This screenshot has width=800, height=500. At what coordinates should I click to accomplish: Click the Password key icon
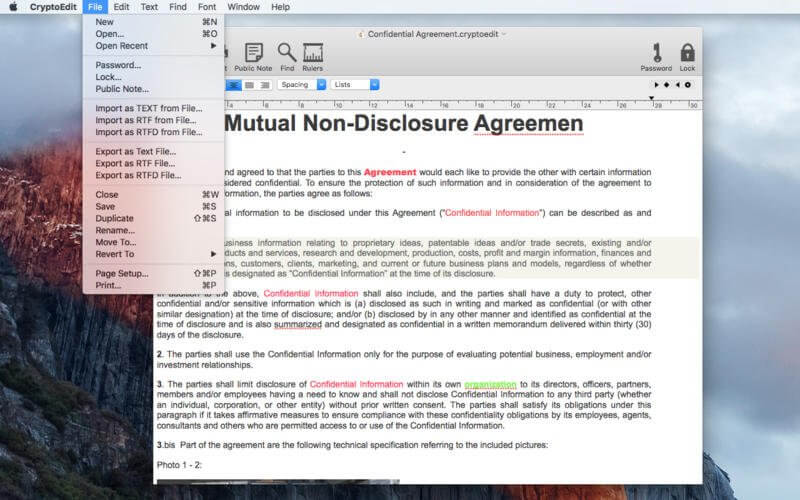pyautogui.click(x=656, y=54)
